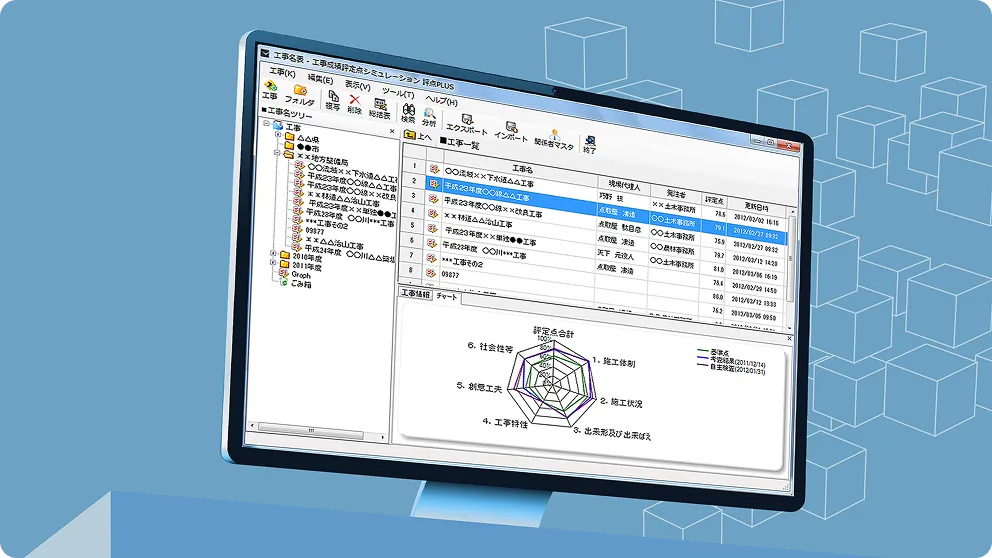992x558 pixels.
Task: Click the 検索 binoculars search icon
Action: pyautogui.click(x=408, y=111)
